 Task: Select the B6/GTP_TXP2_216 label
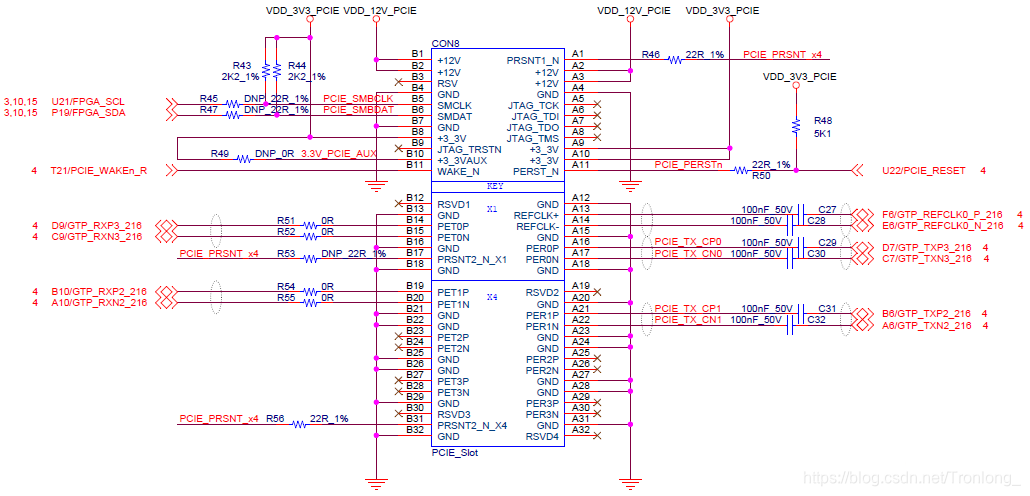[927, 313]
